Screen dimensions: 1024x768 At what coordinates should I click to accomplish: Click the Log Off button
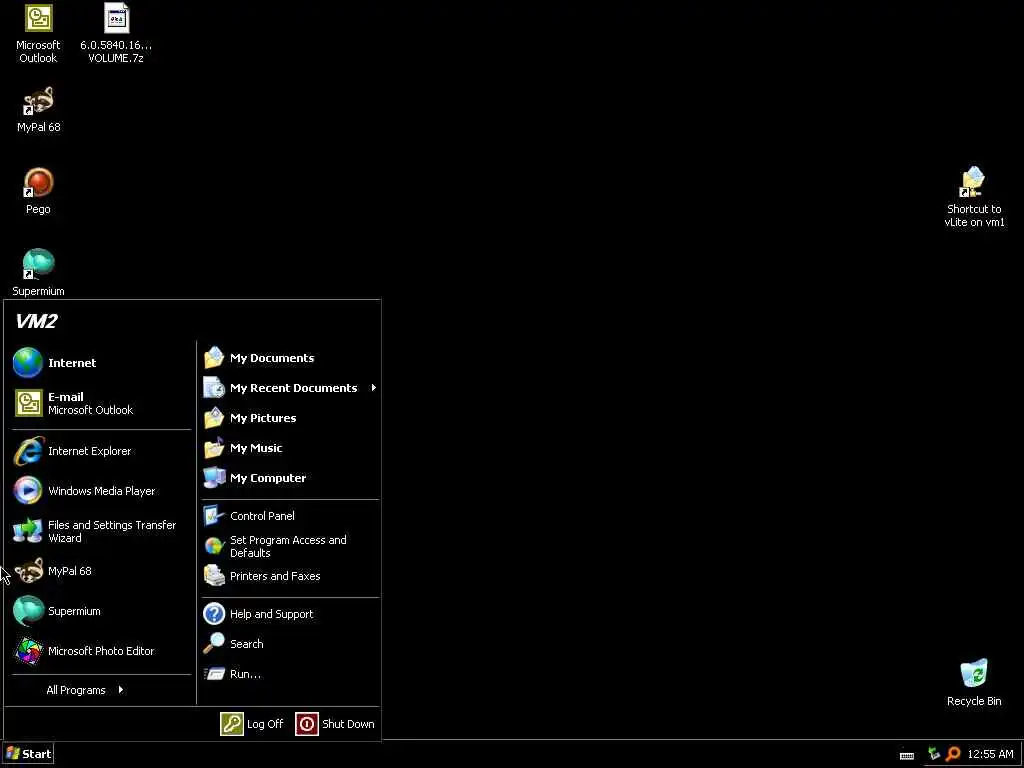pos(252,724)
